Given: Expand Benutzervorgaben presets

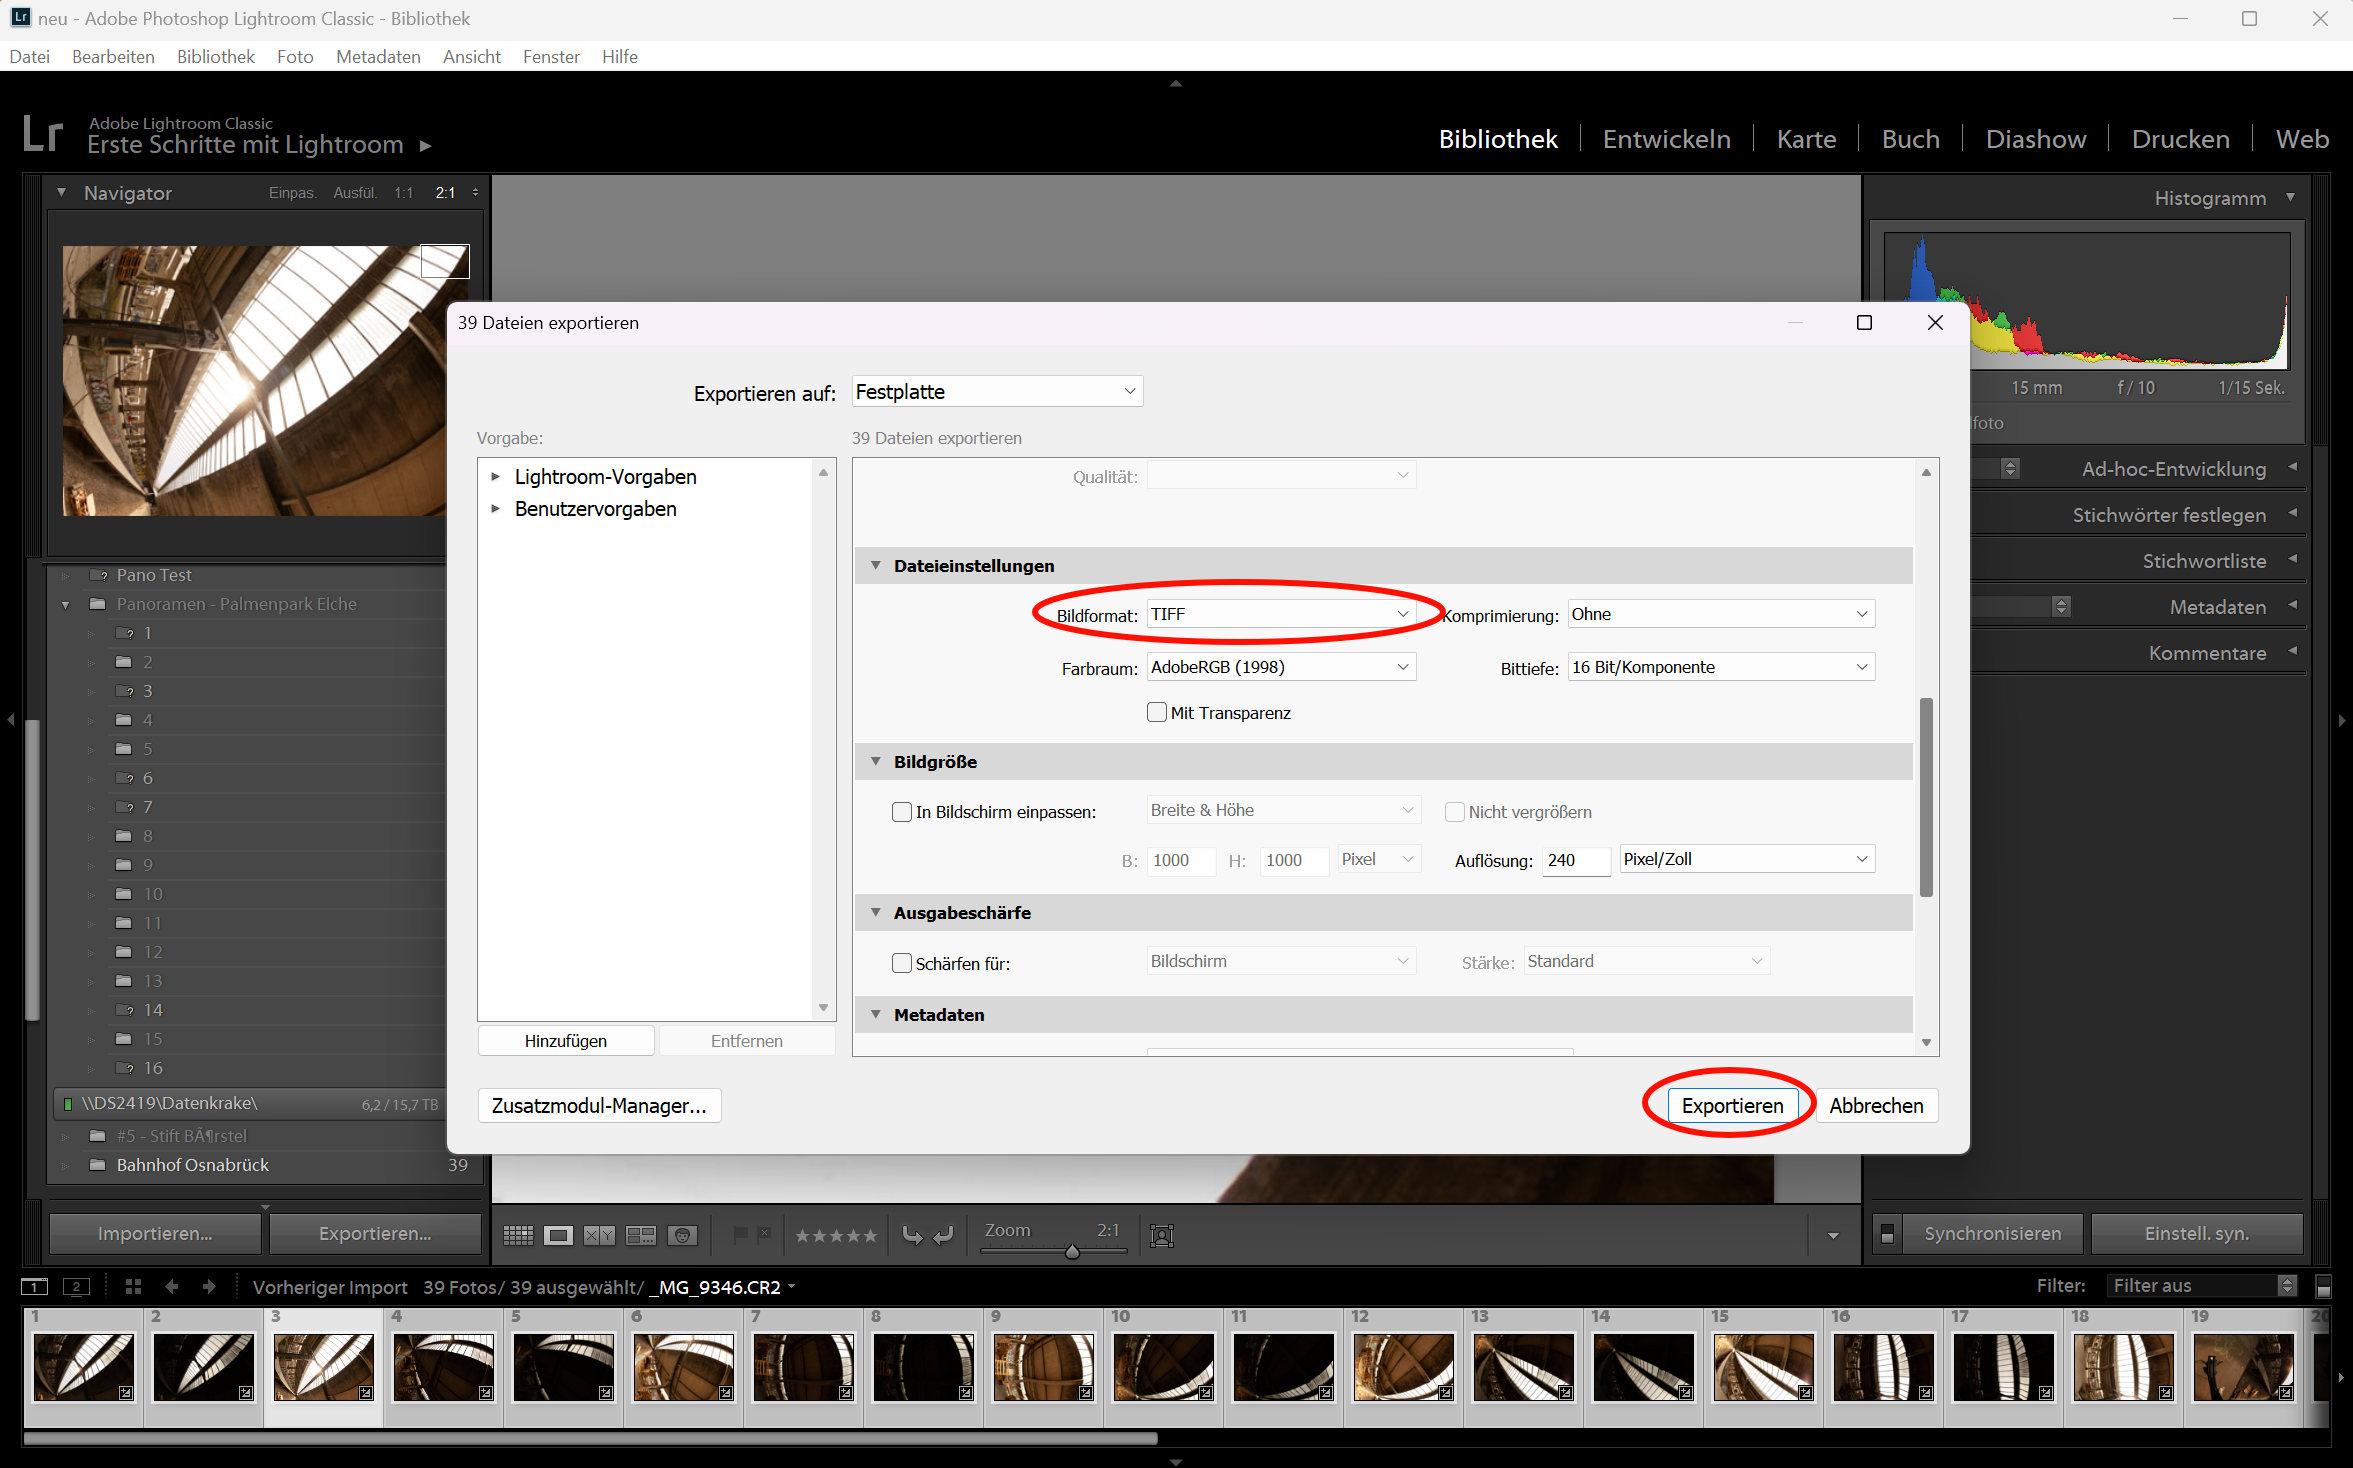Looking at the screenshot, I should point(495,509).
